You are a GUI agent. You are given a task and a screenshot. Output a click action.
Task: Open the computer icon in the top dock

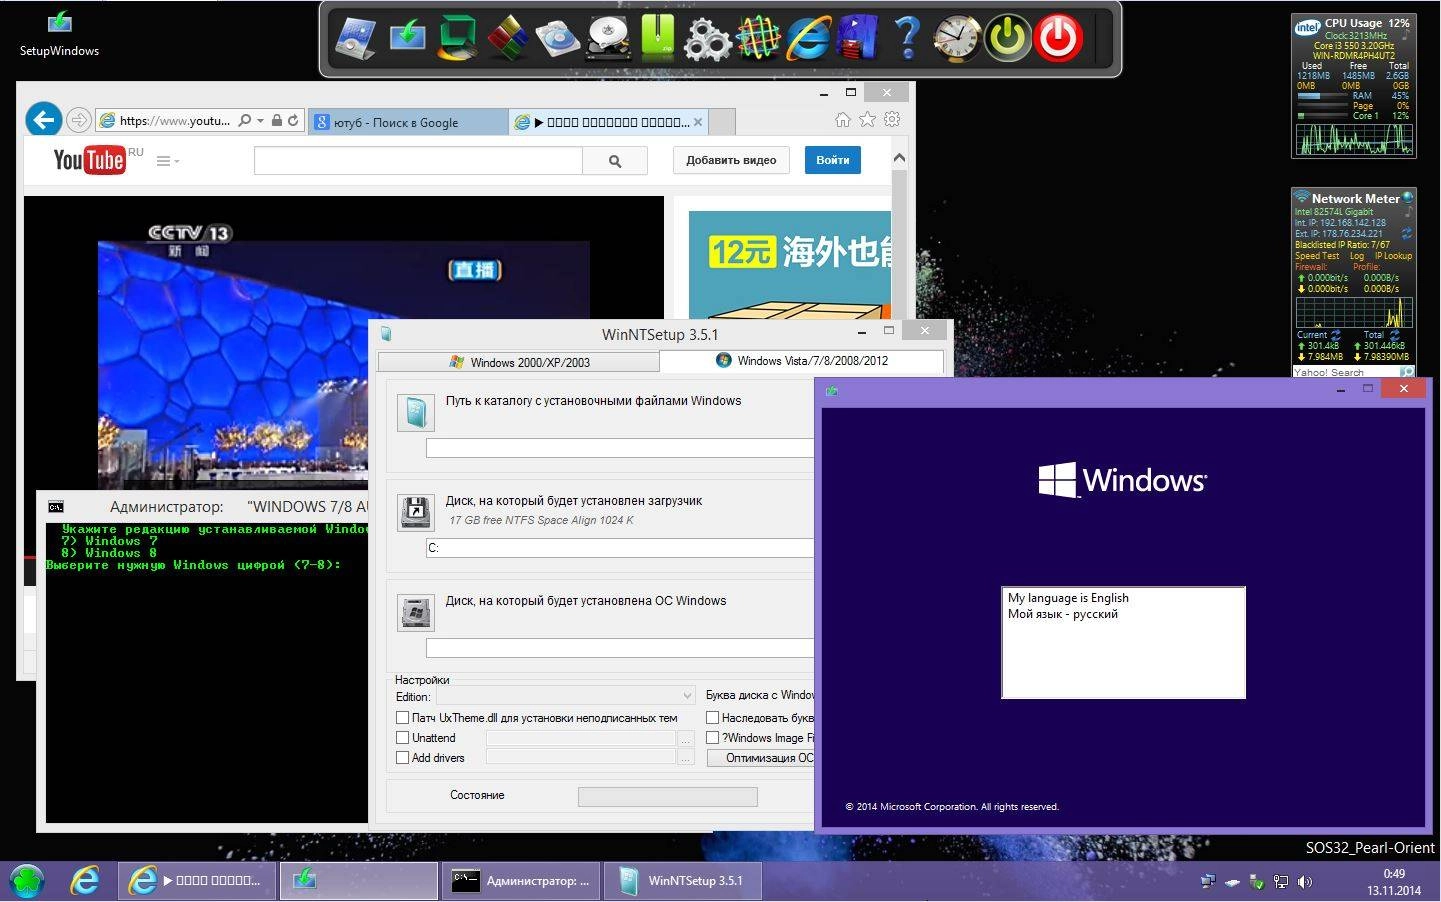(356, 38)
